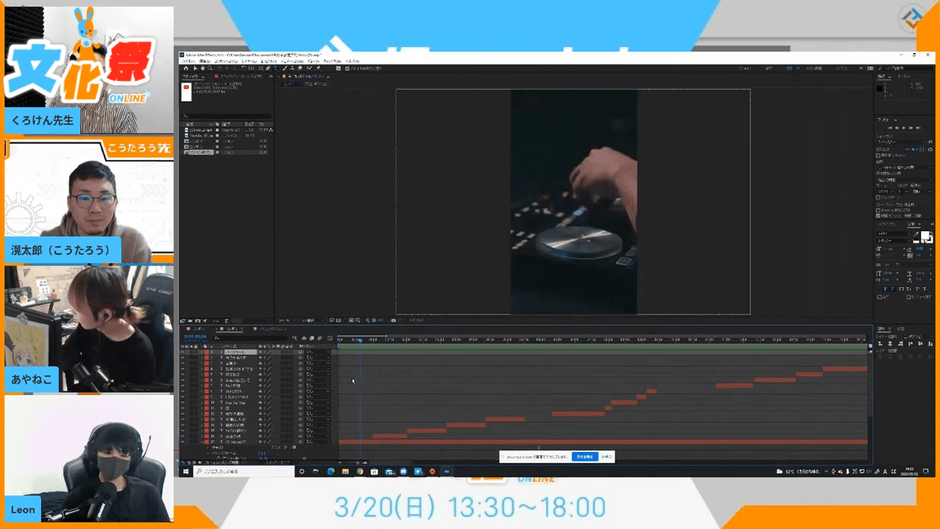Choose the Hand tool in the toolbar

201,68
